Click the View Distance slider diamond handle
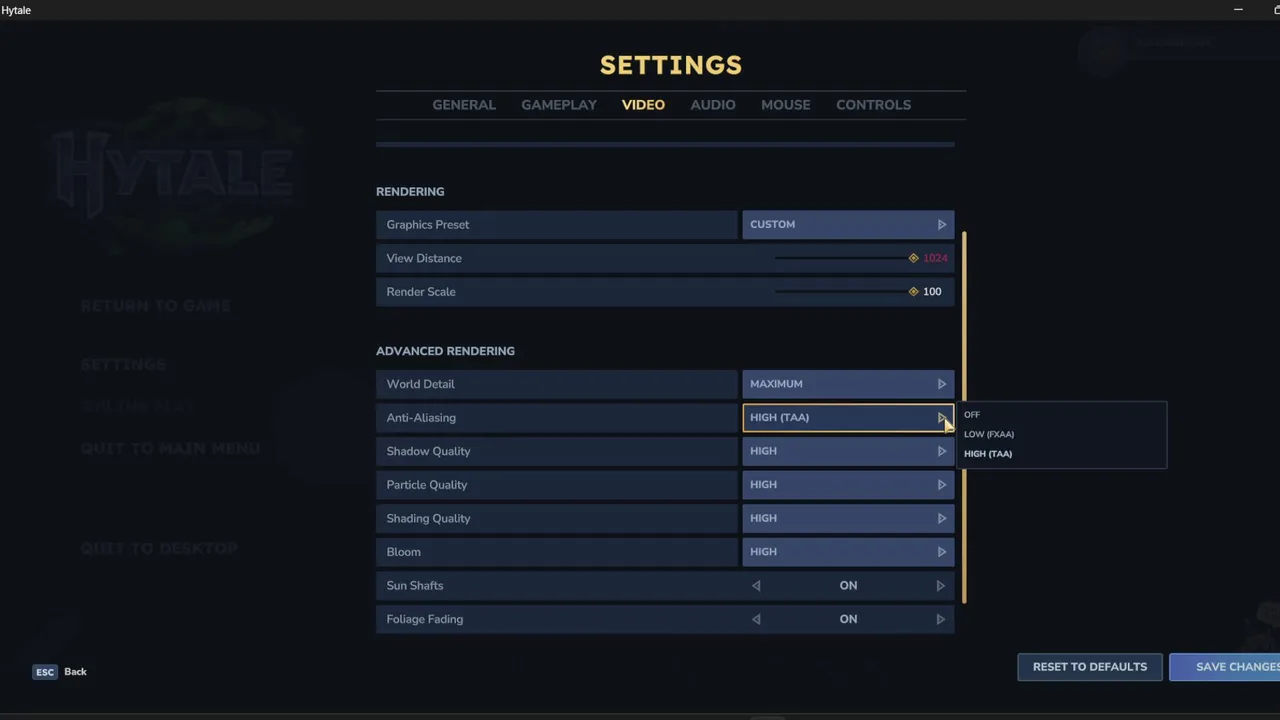Viewport: 1280px width, 720px height. pos(913,258)
